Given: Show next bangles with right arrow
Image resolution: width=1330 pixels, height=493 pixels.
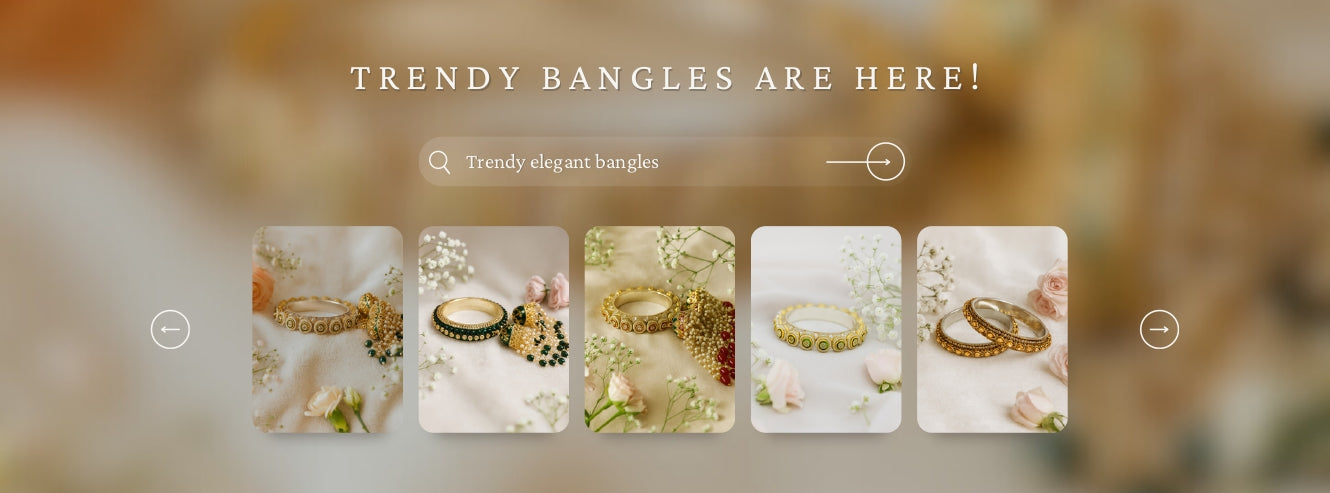Looking at the screenshot, I should pos(1159,329).
